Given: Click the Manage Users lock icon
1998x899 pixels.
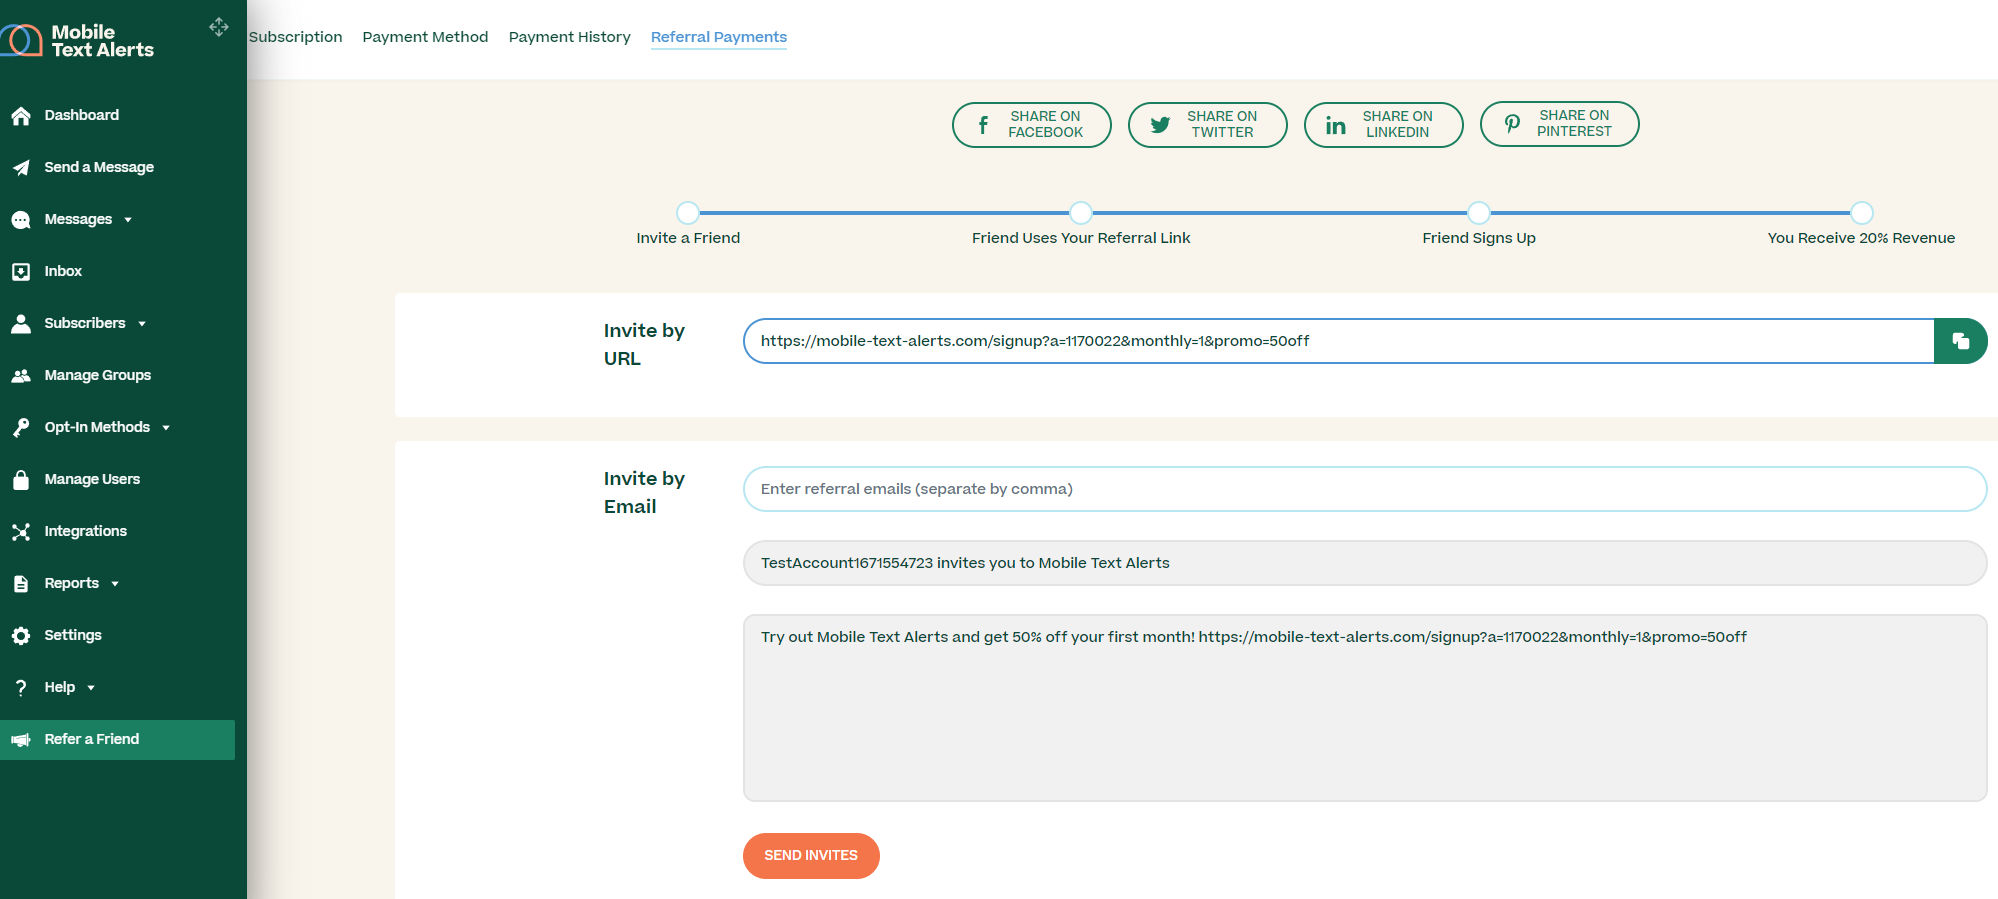Looking at the screenshot, I should [21, 480].
